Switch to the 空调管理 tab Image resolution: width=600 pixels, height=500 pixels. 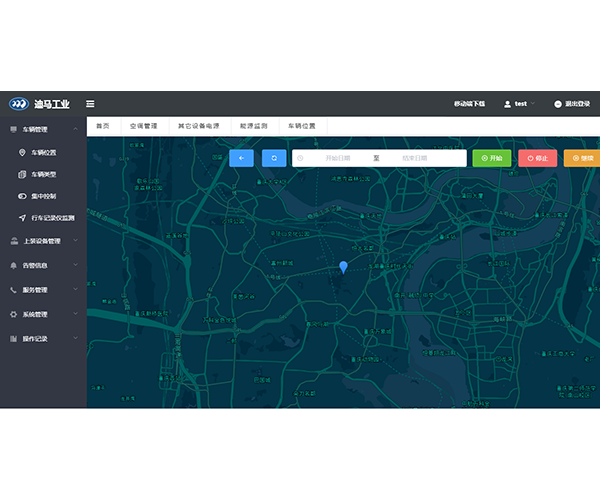click(x=143, y=127)
